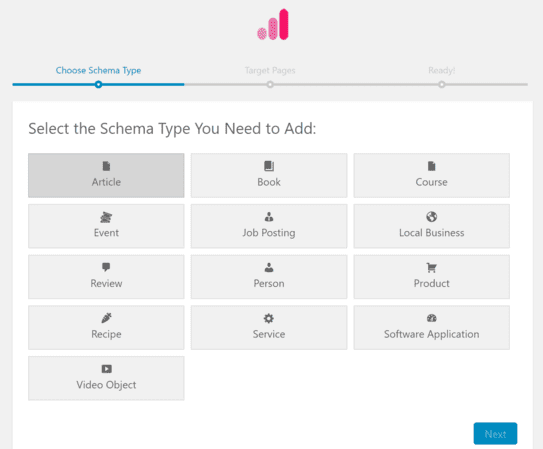This screenshot has height=449, width=543.
Task: Click the Target Pages progress marker dot
Action: pyautogui.click(x=270, y=84)
